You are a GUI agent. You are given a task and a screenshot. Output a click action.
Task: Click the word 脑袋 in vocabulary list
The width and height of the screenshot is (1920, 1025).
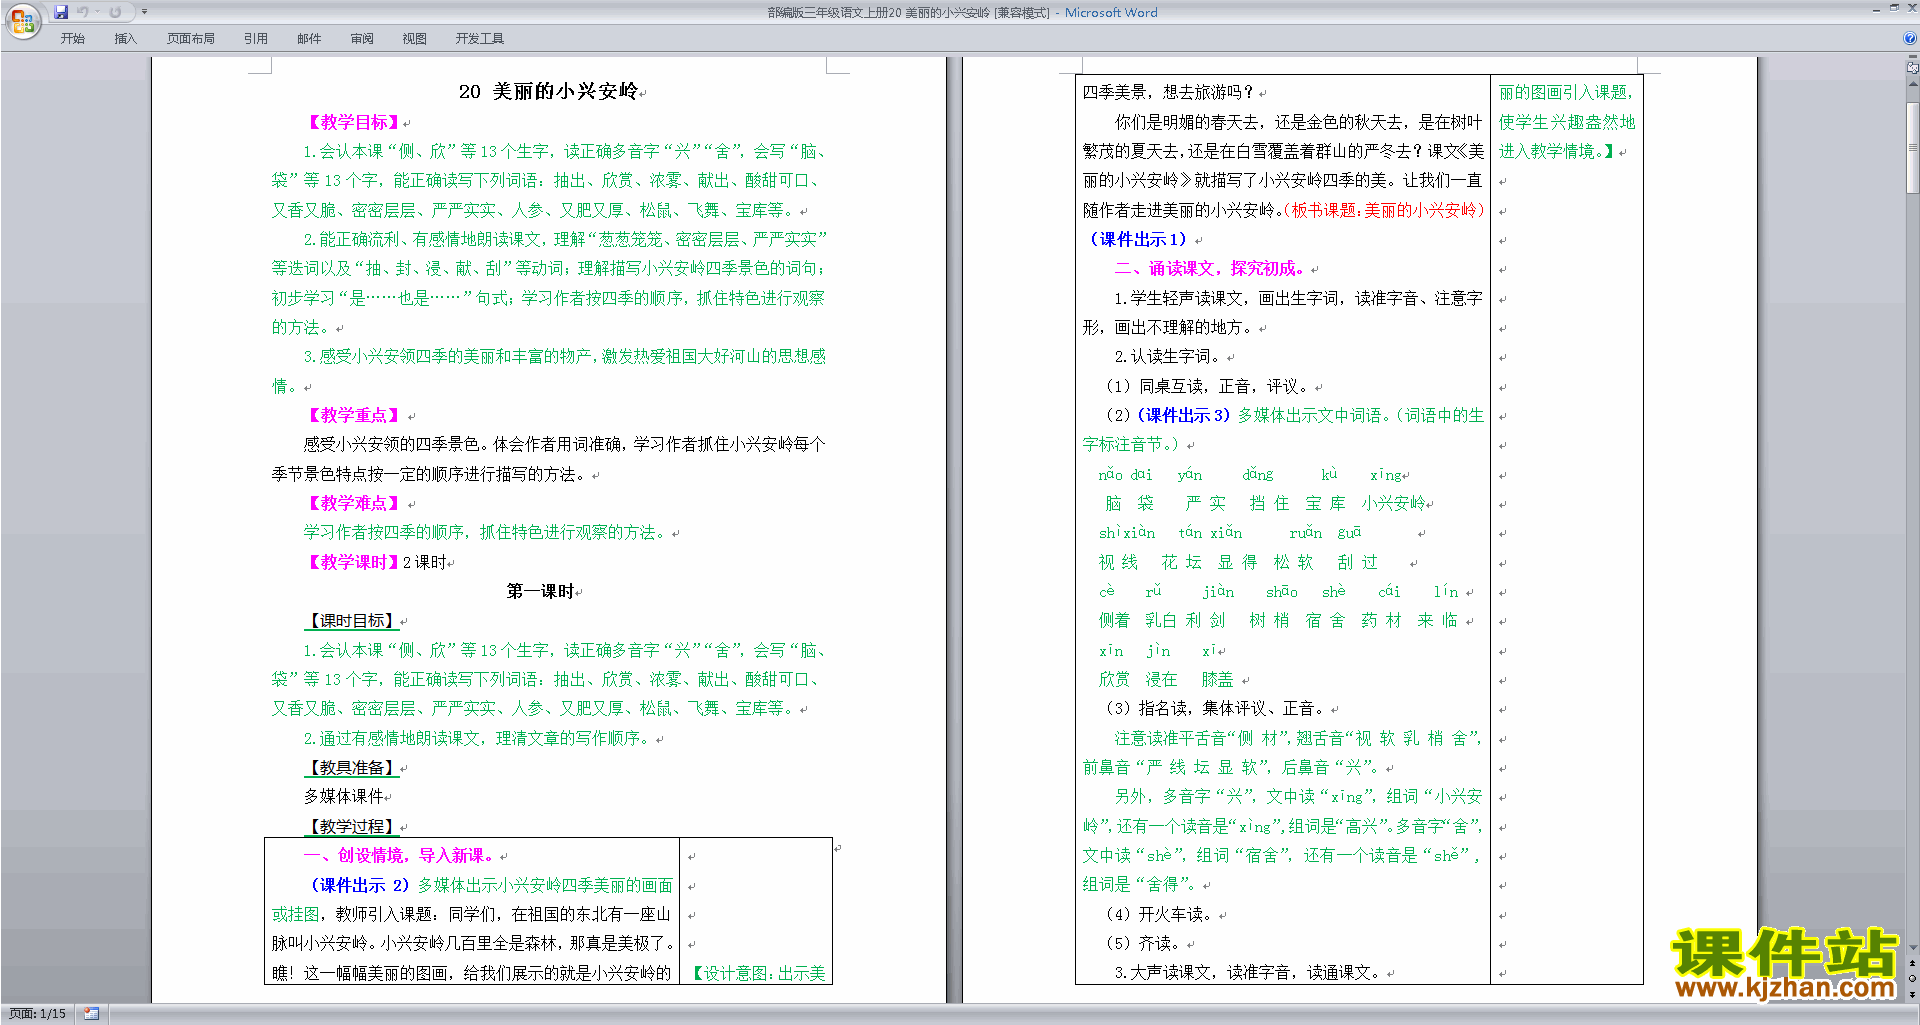click(1129, 504)
